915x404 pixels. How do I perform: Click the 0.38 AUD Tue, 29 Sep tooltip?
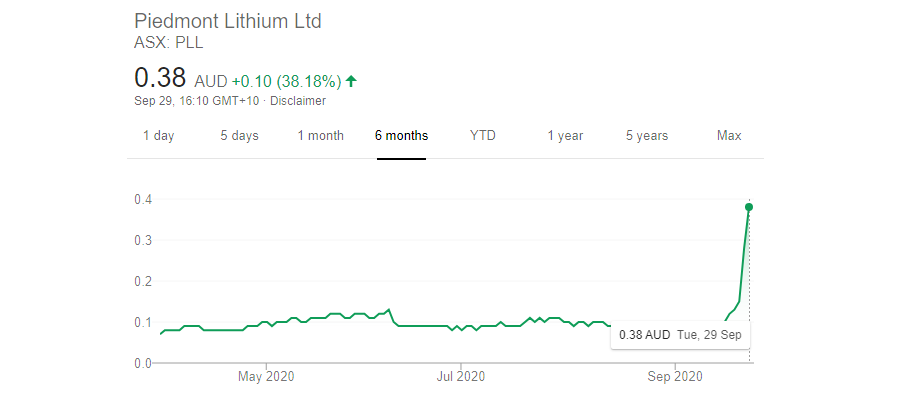680,334
